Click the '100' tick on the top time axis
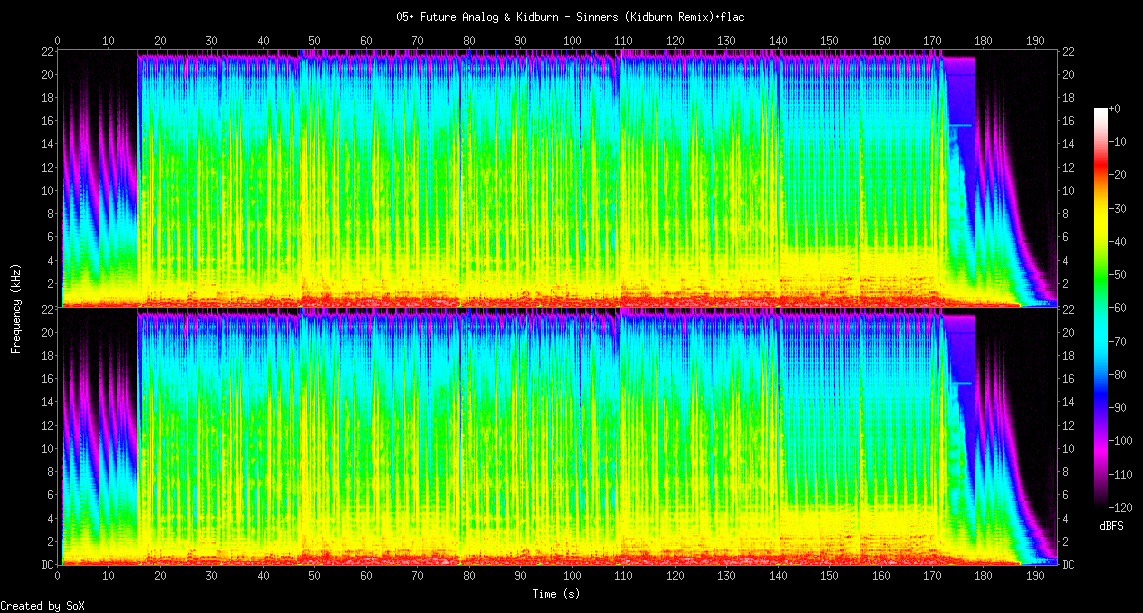The image size is (1143, 613). pyautogui.click(x=572, y=41)
